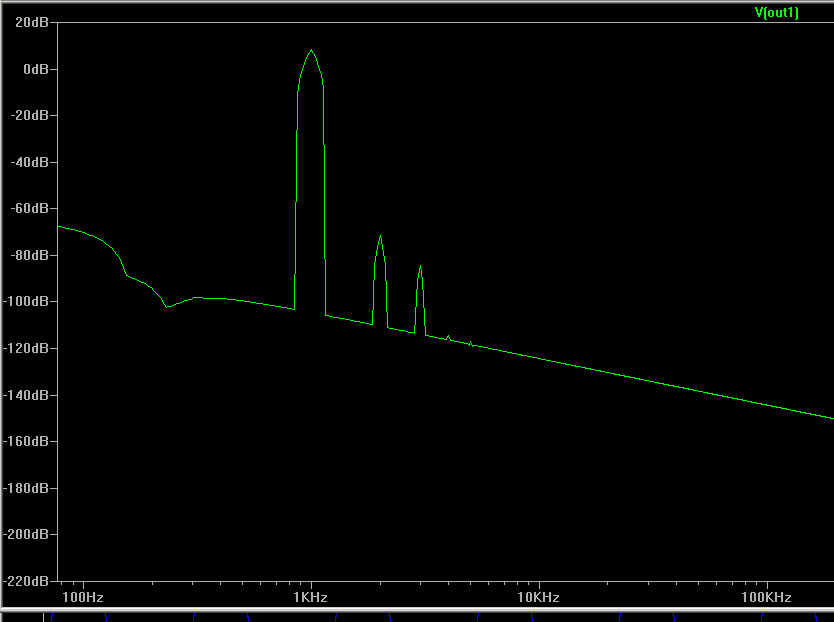Click the 100Hz frequency axis label
Viewport: 834px width, 622px height.
[83, 597]
